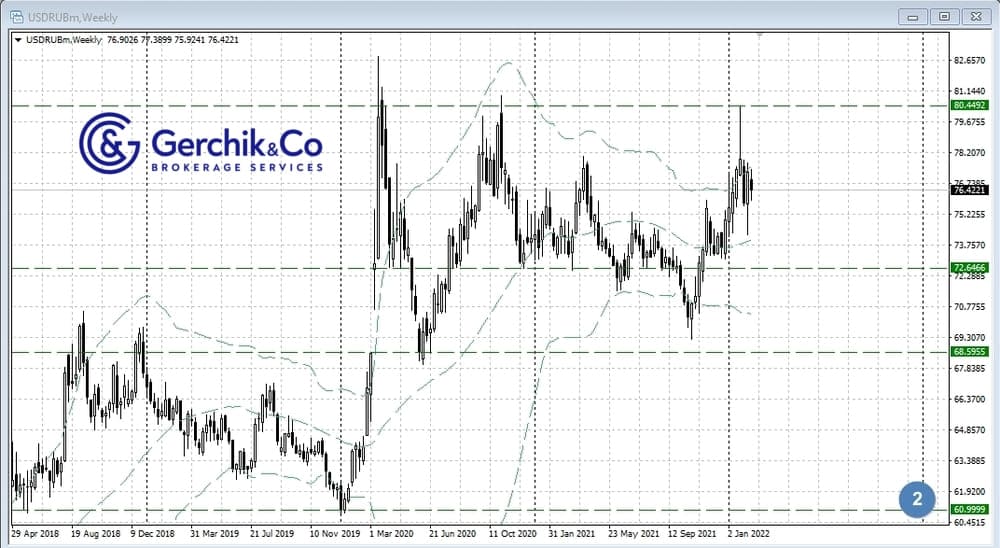
Task: Close the USDRUBm Weekly chart window
Action: pyautogui.click(x=975, y=15)
